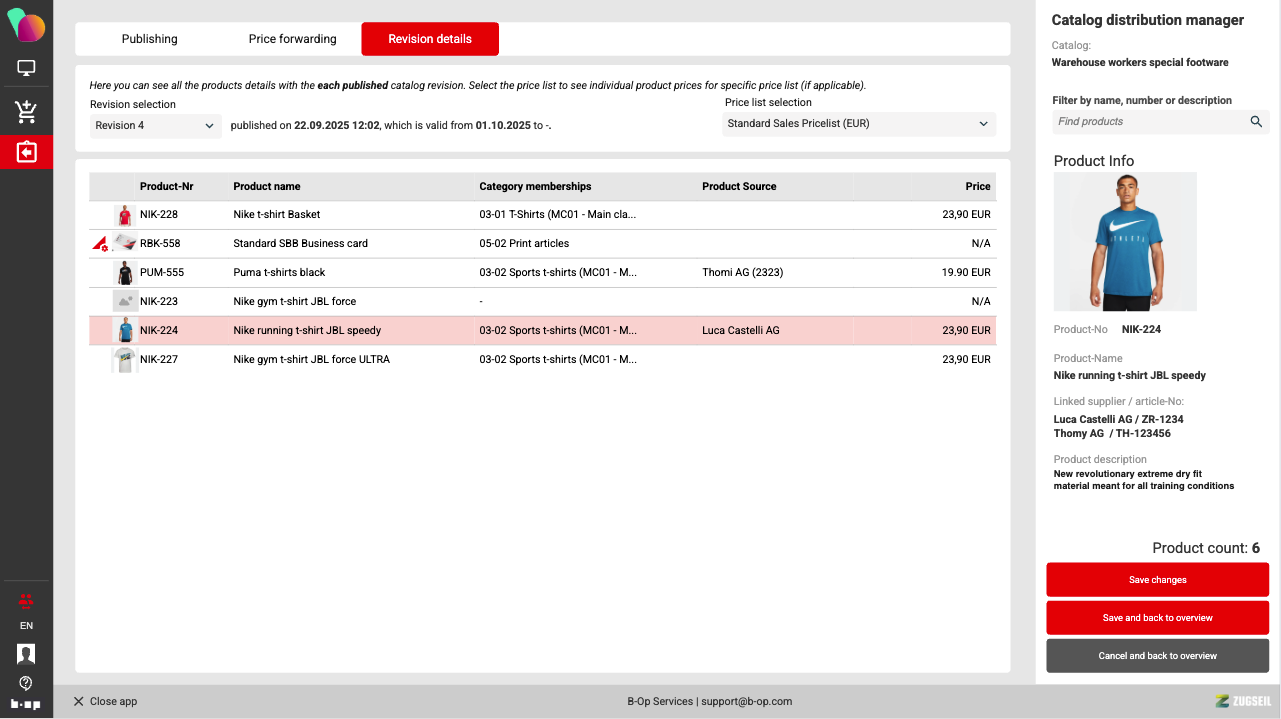1281x719 pixels.
Task: Expand the Standard Sales Pricelist dropdown
Action: coord(858,124)
